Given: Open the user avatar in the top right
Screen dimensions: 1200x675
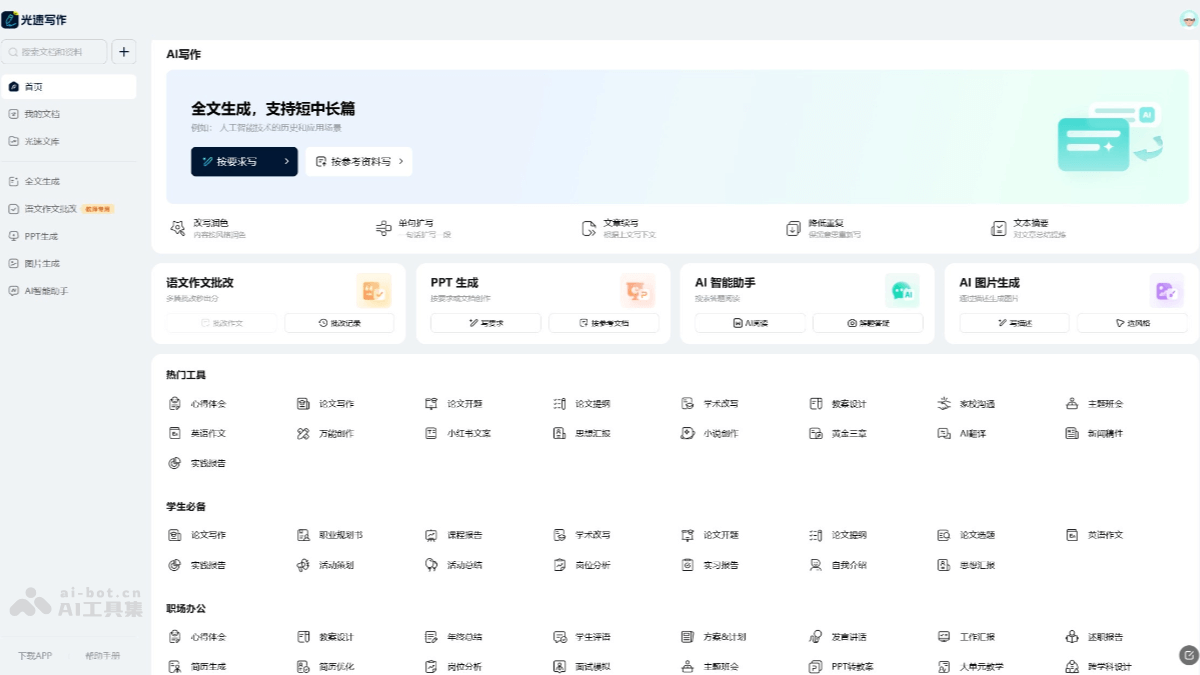Looking at the screenshot, I should tap(1188, 19).
